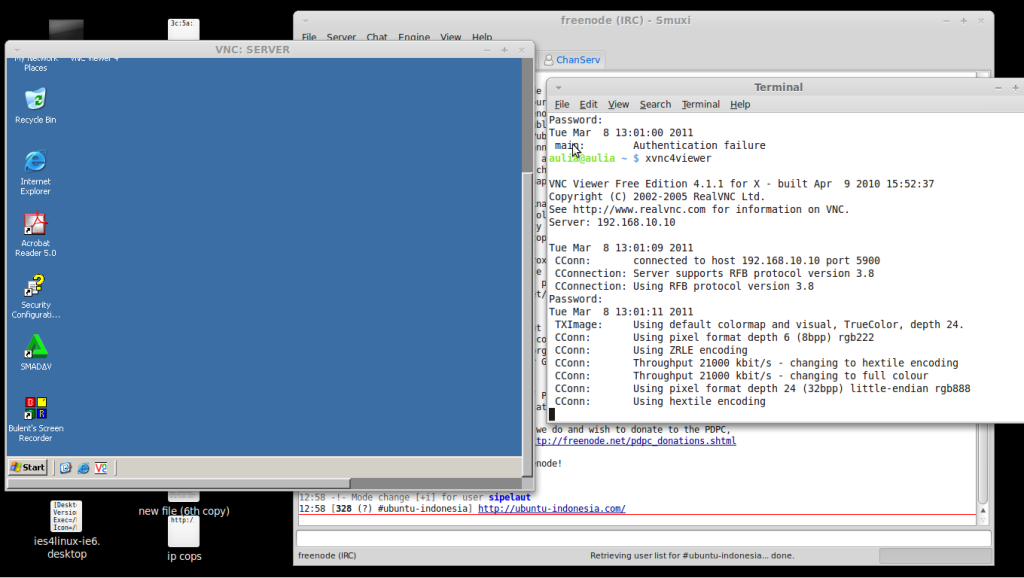Maximize the VNC: SERVER window
Viewport: 1024px width, 578px height.
(x=504, y=50)
